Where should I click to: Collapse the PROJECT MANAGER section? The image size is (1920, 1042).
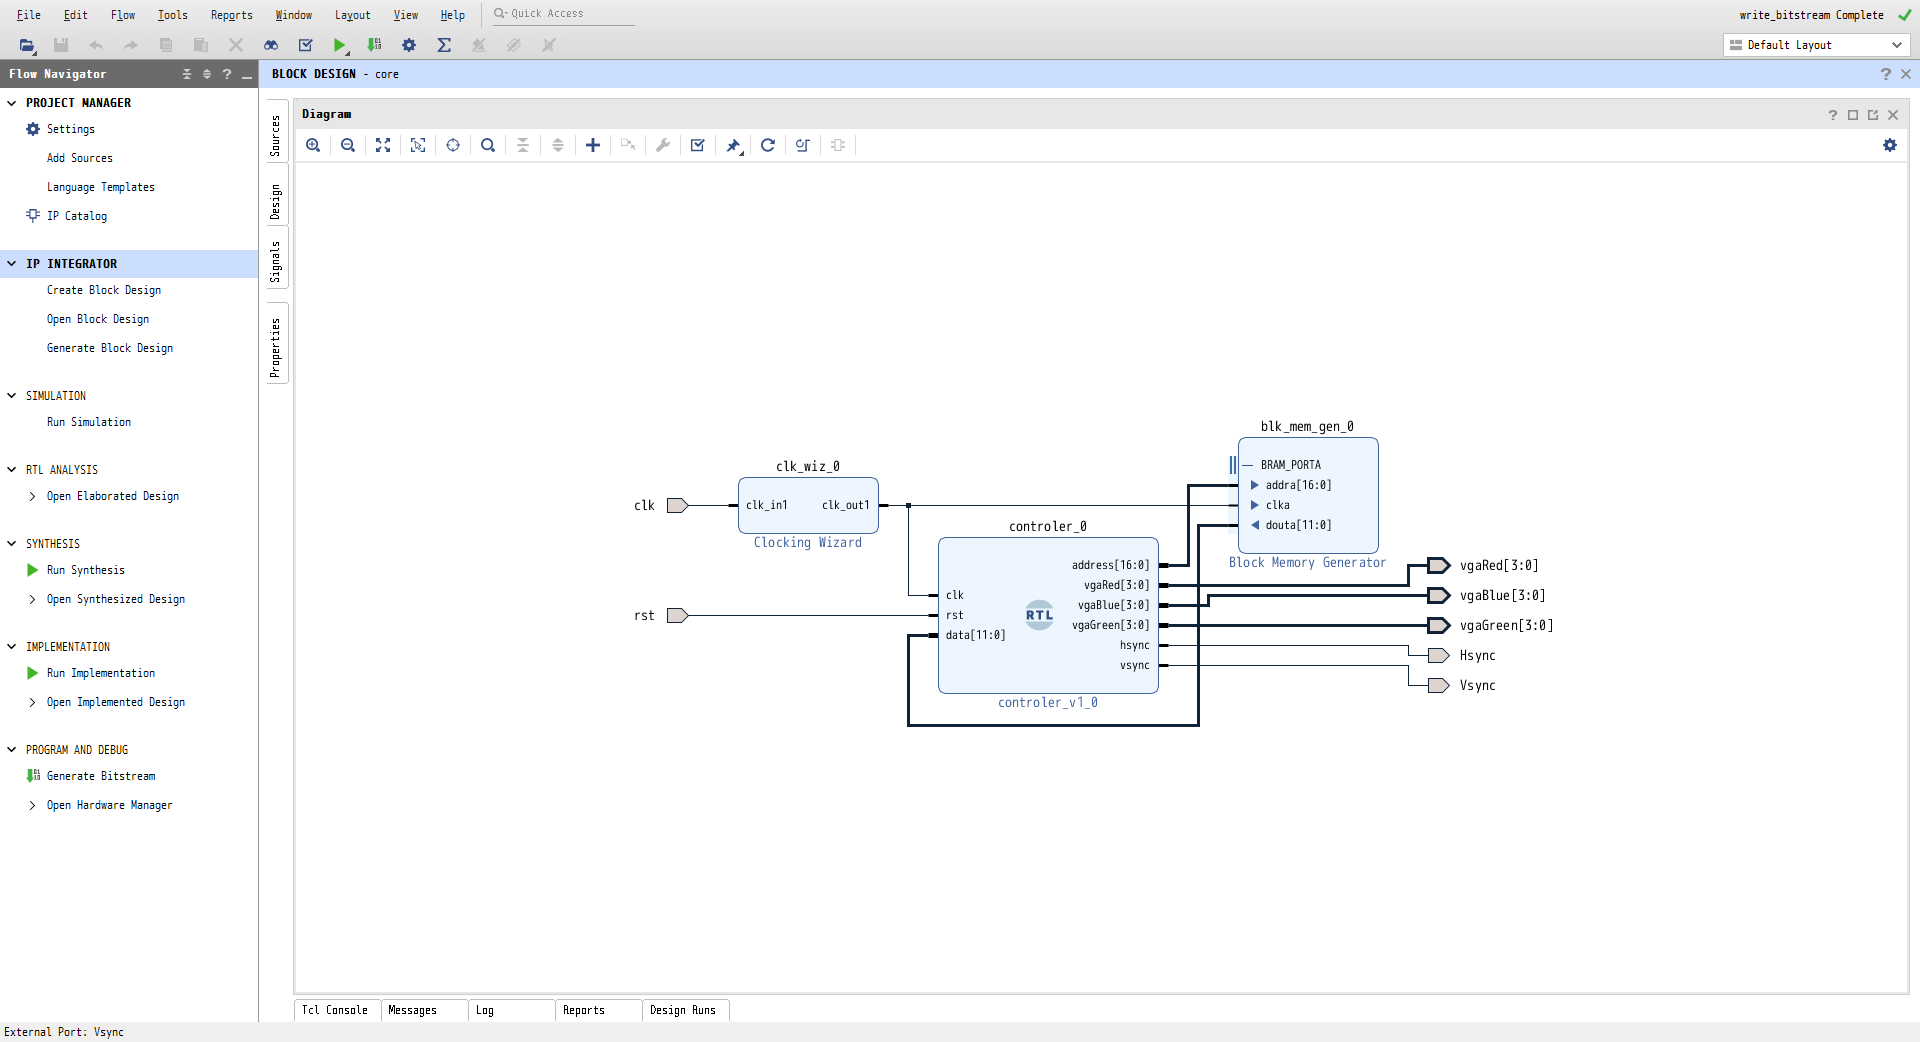coord(12,103)
